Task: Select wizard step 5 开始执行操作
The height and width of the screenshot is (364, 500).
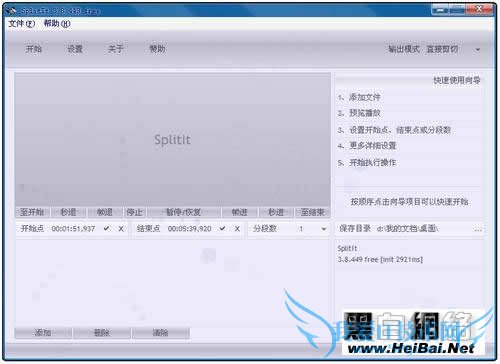Action: 367,163
